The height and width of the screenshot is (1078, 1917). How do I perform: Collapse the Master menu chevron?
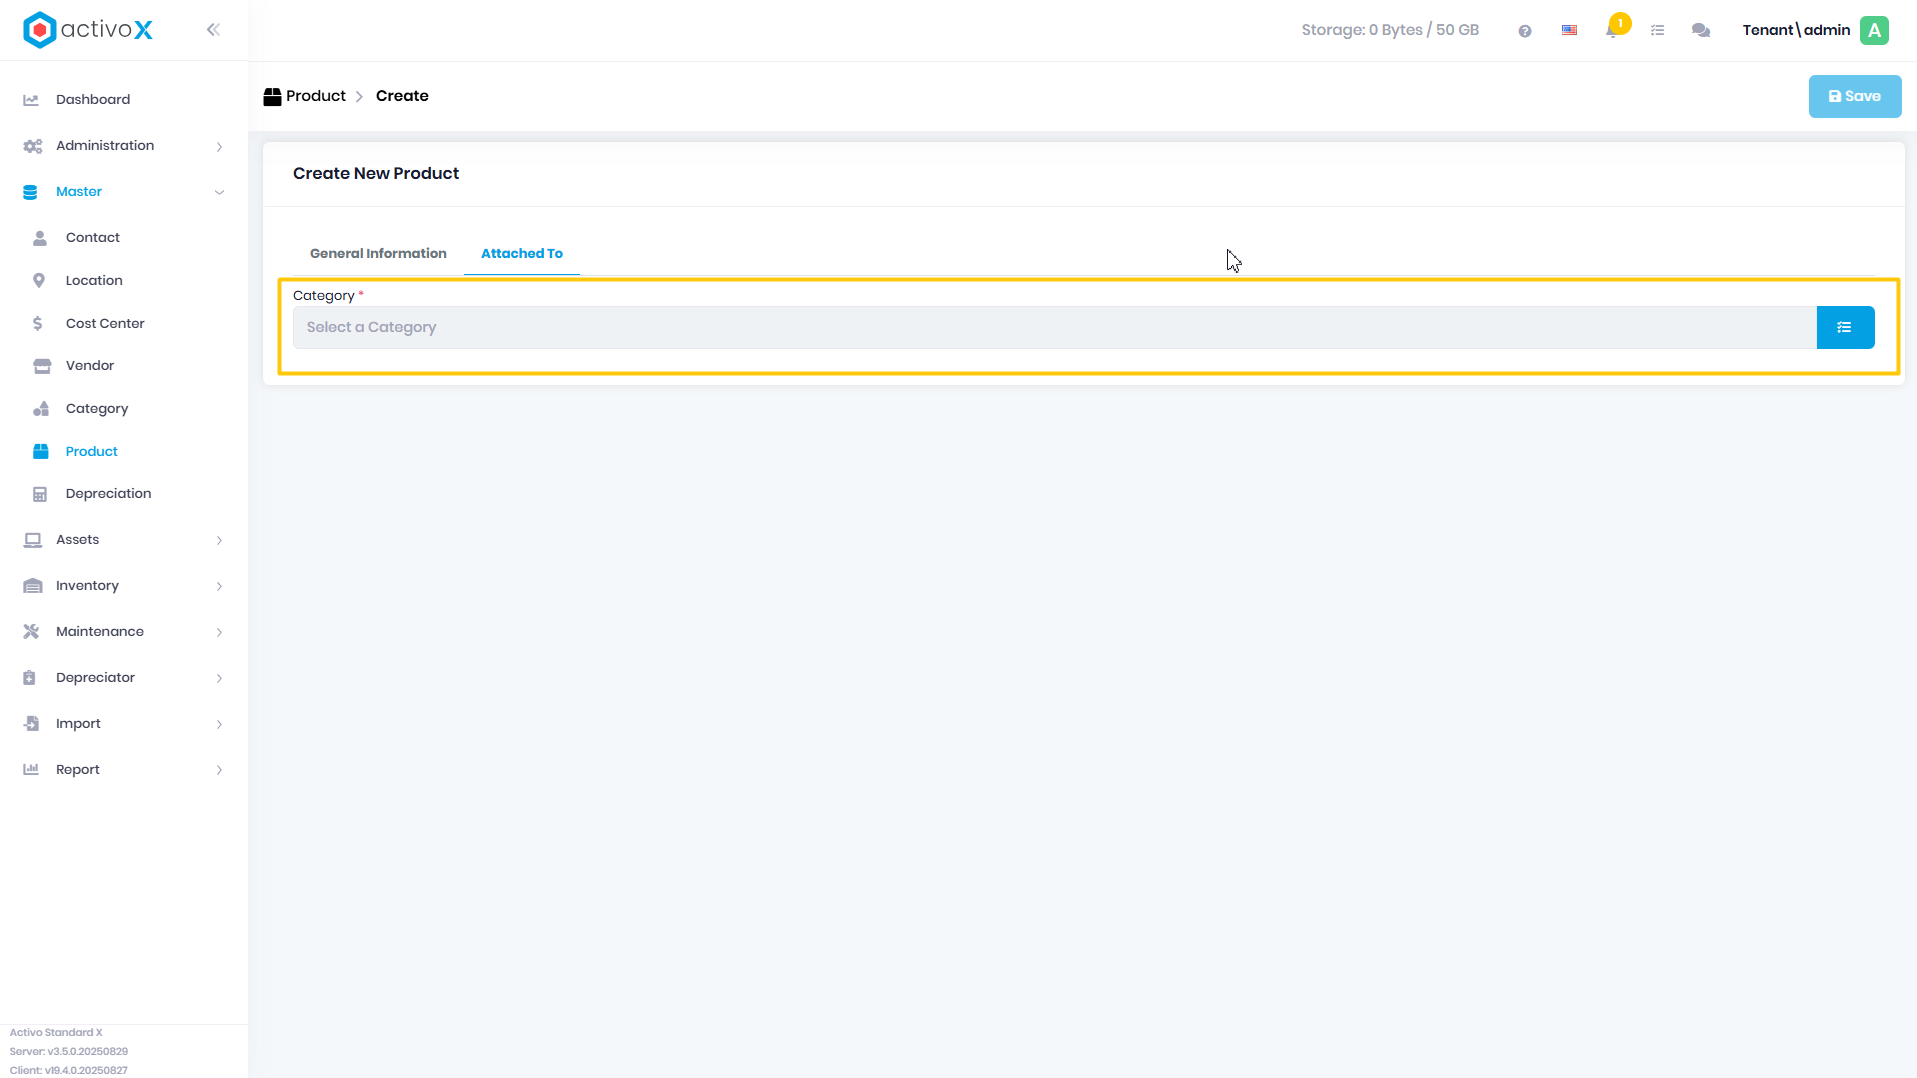click(x=219, y=192)
